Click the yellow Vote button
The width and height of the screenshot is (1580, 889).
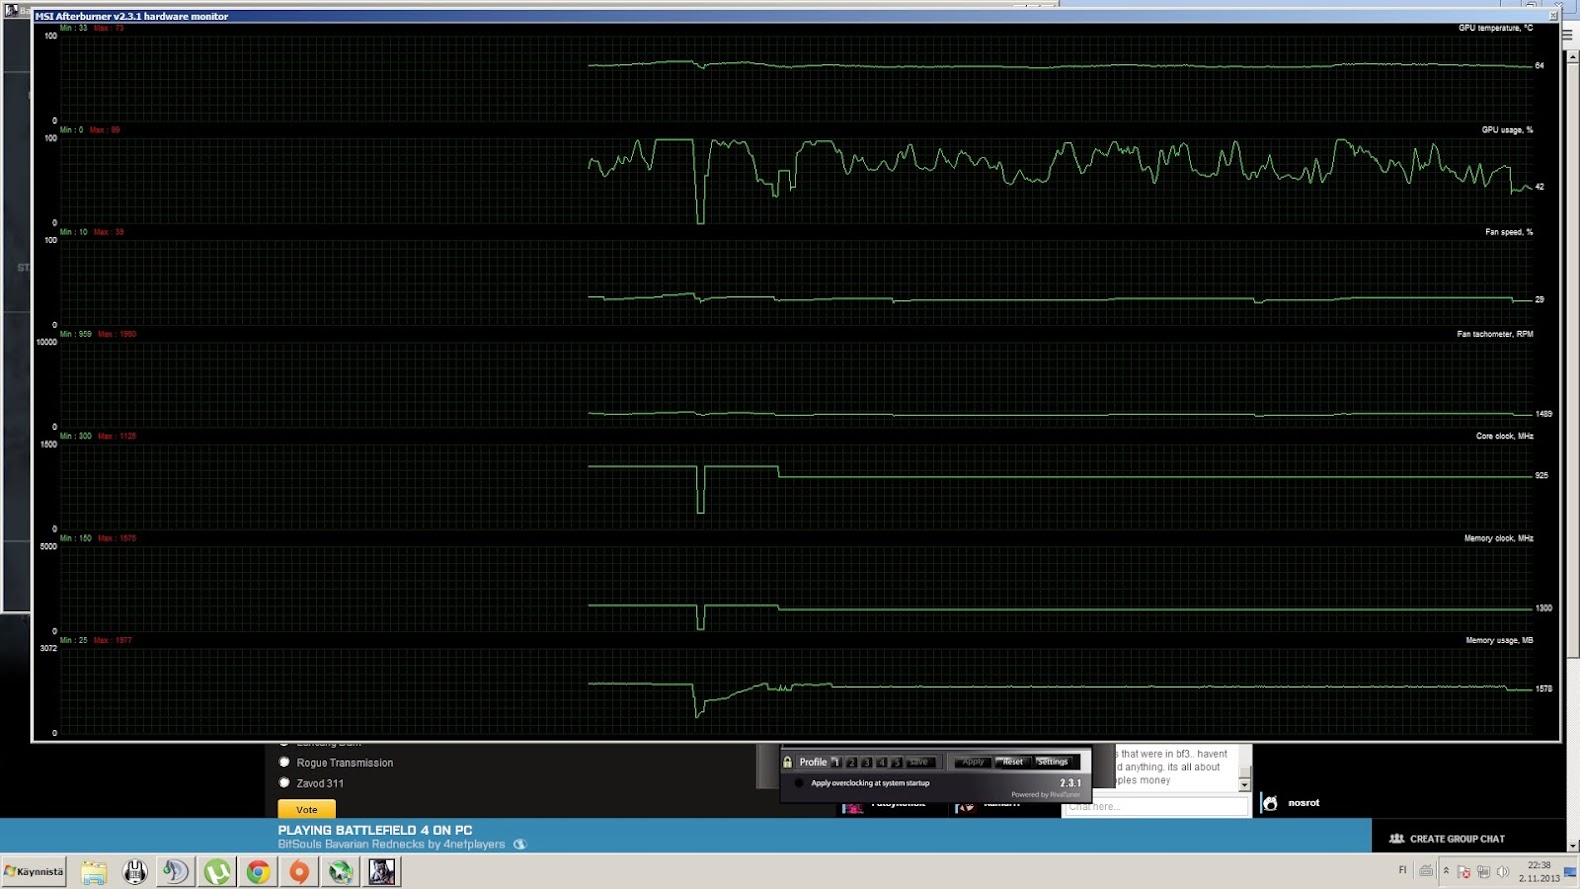pos(306,809)
